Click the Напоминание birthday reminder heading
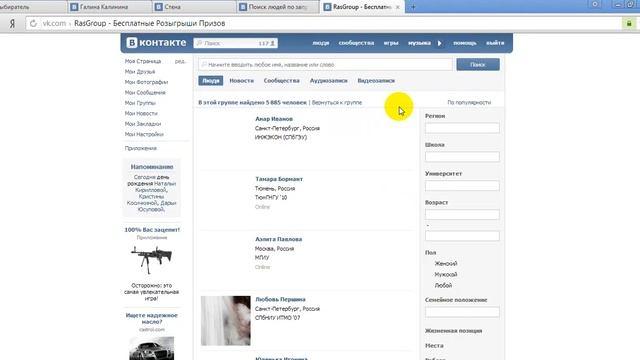The height and width of the screenshot is (360, 640). 152,167
